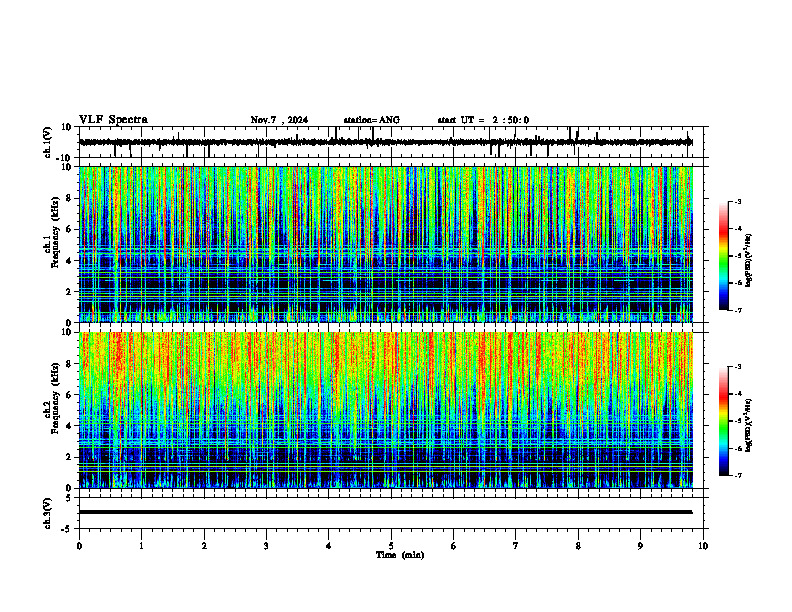Click the 'Time (min)' axis label
The width and height of the screenshot is (792, 612).
[x=400, y=555]
